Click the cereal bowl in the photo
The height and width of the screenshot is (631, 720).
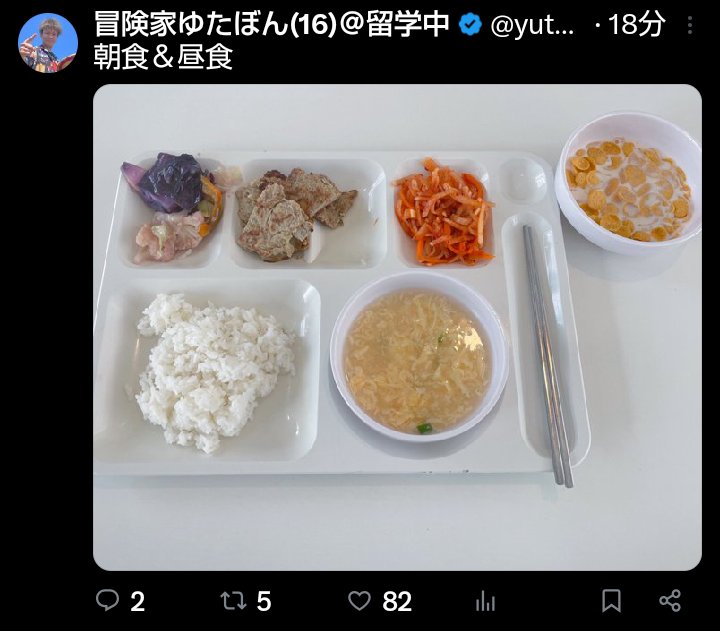pyautogui.click(x=629, y=183)
